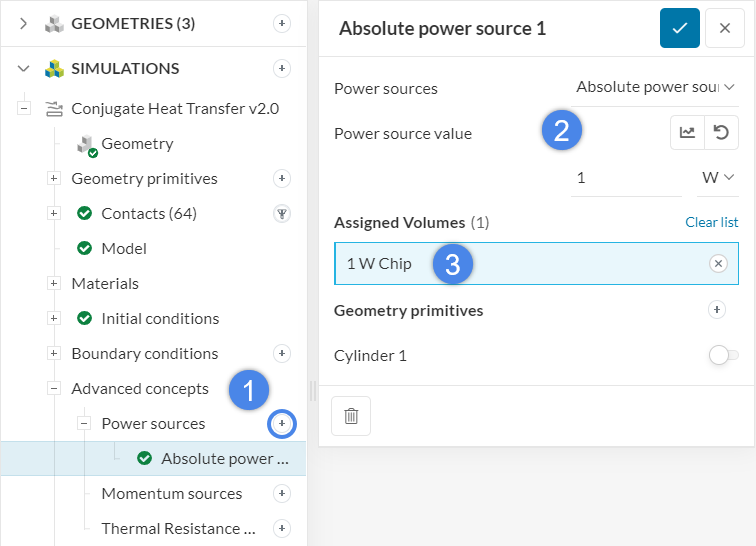Image resolution: width=756 pixels, height=546 pixels.
Task: Click the Advanced concepts label
Action: coord(140,389)
